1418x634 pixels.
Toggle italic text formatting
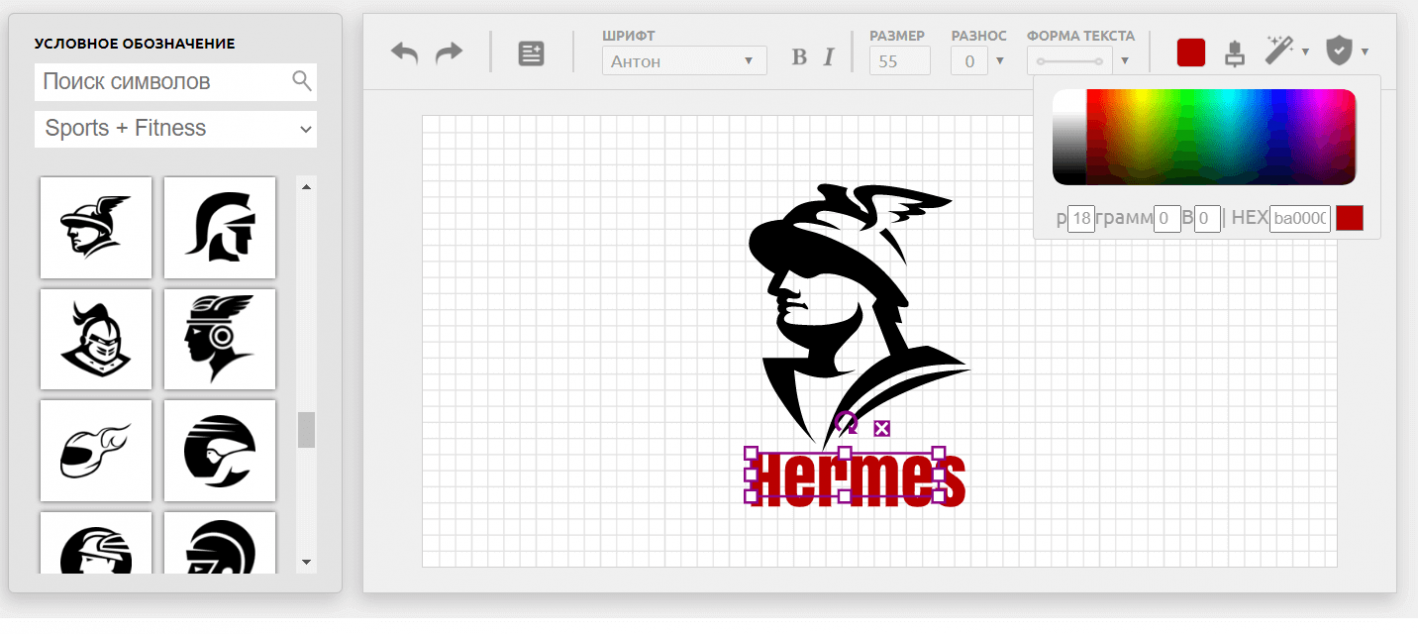(828, 58)
